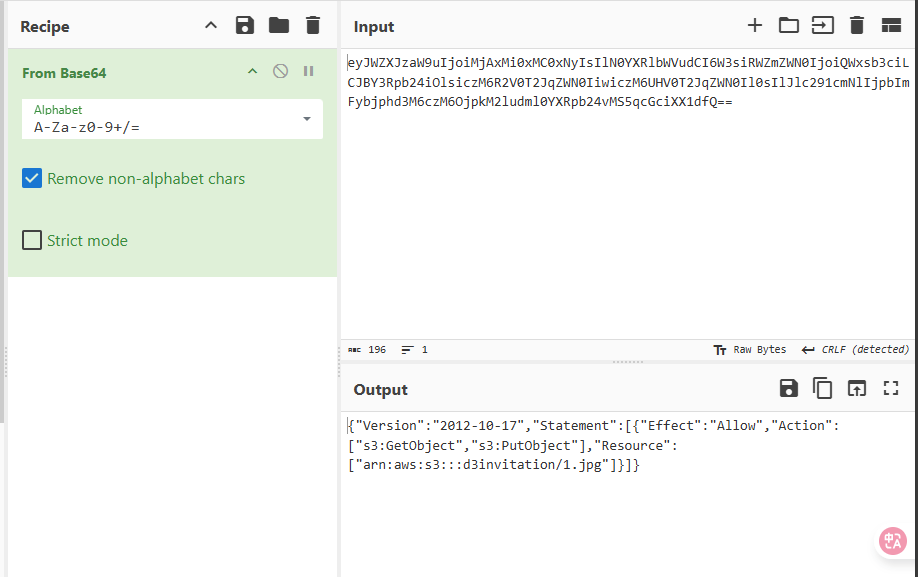Replace input with output
918x577 pixels.
tap(856, 389)
